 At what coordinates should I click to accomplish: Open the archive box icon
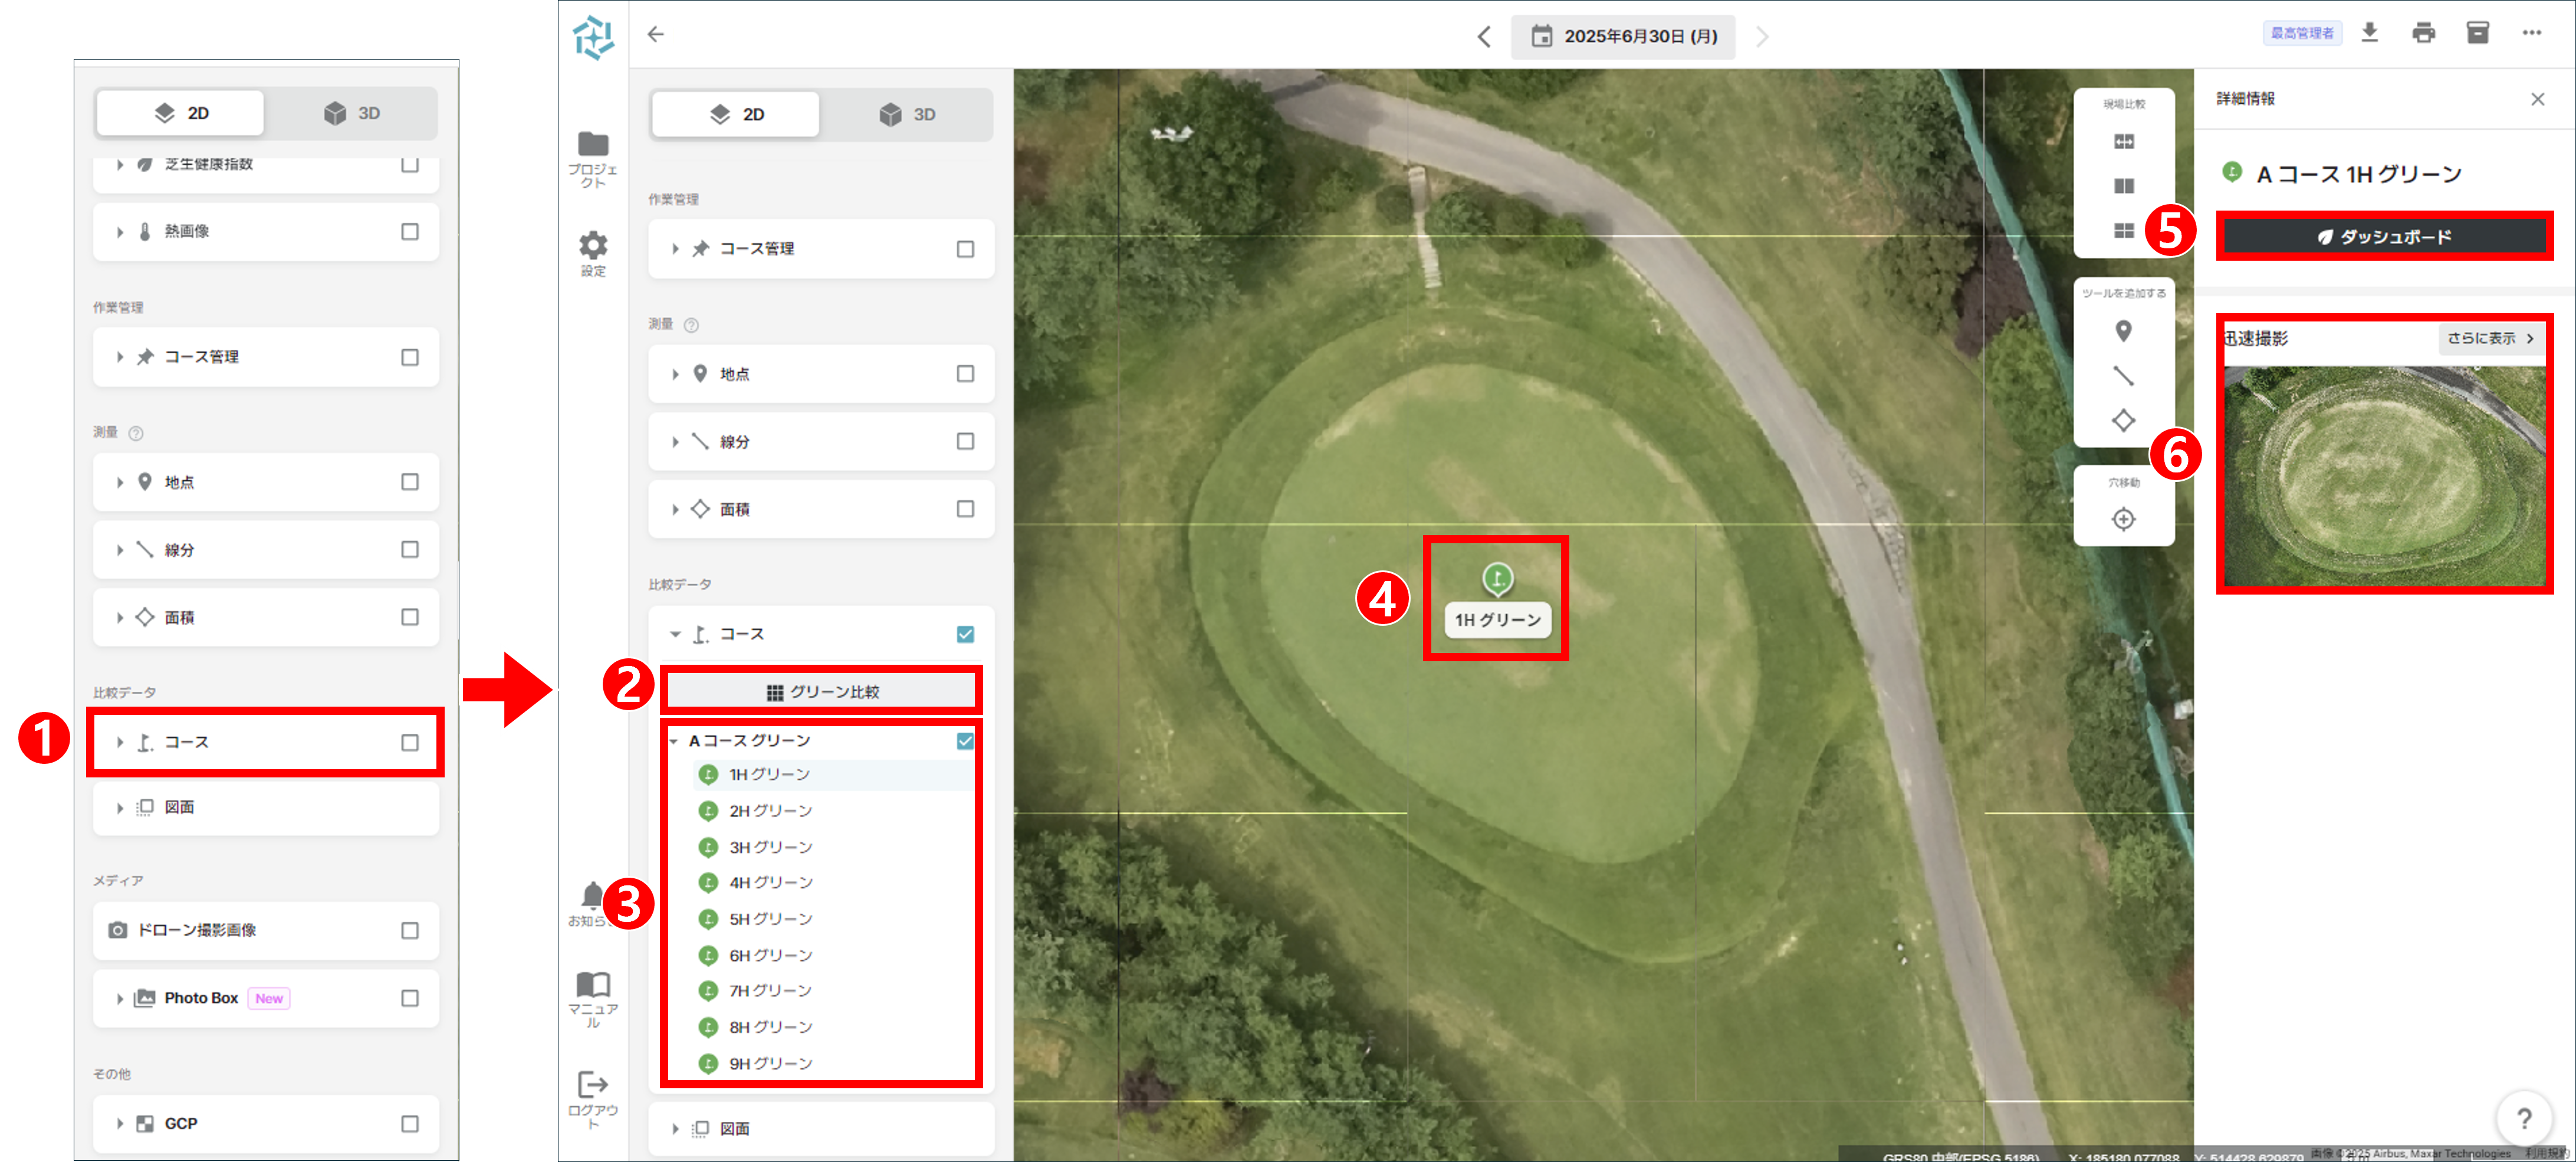pyautogui.click(x=2477, y=33)
